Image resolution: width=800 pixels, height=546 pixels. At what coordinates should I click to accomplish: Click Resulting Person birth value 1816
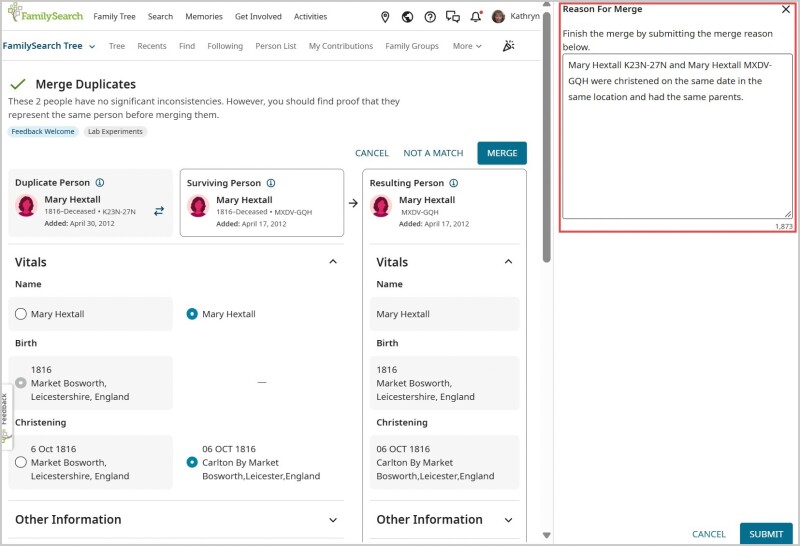tap(387, 369)
